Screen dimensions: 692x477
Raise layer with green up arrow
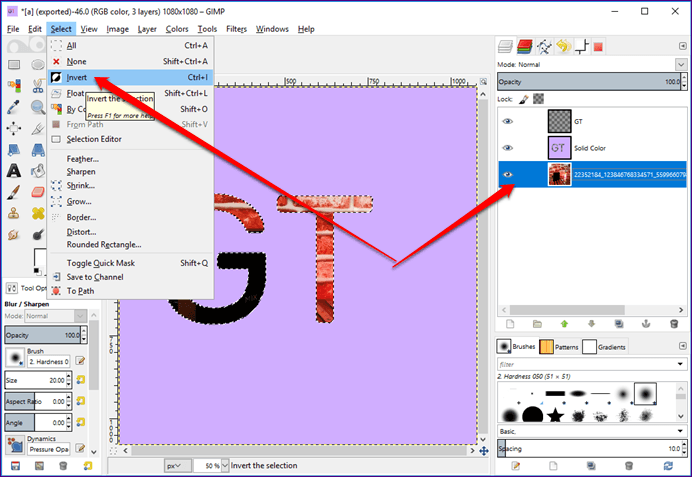pyautogui.click(x=564, y=324)
